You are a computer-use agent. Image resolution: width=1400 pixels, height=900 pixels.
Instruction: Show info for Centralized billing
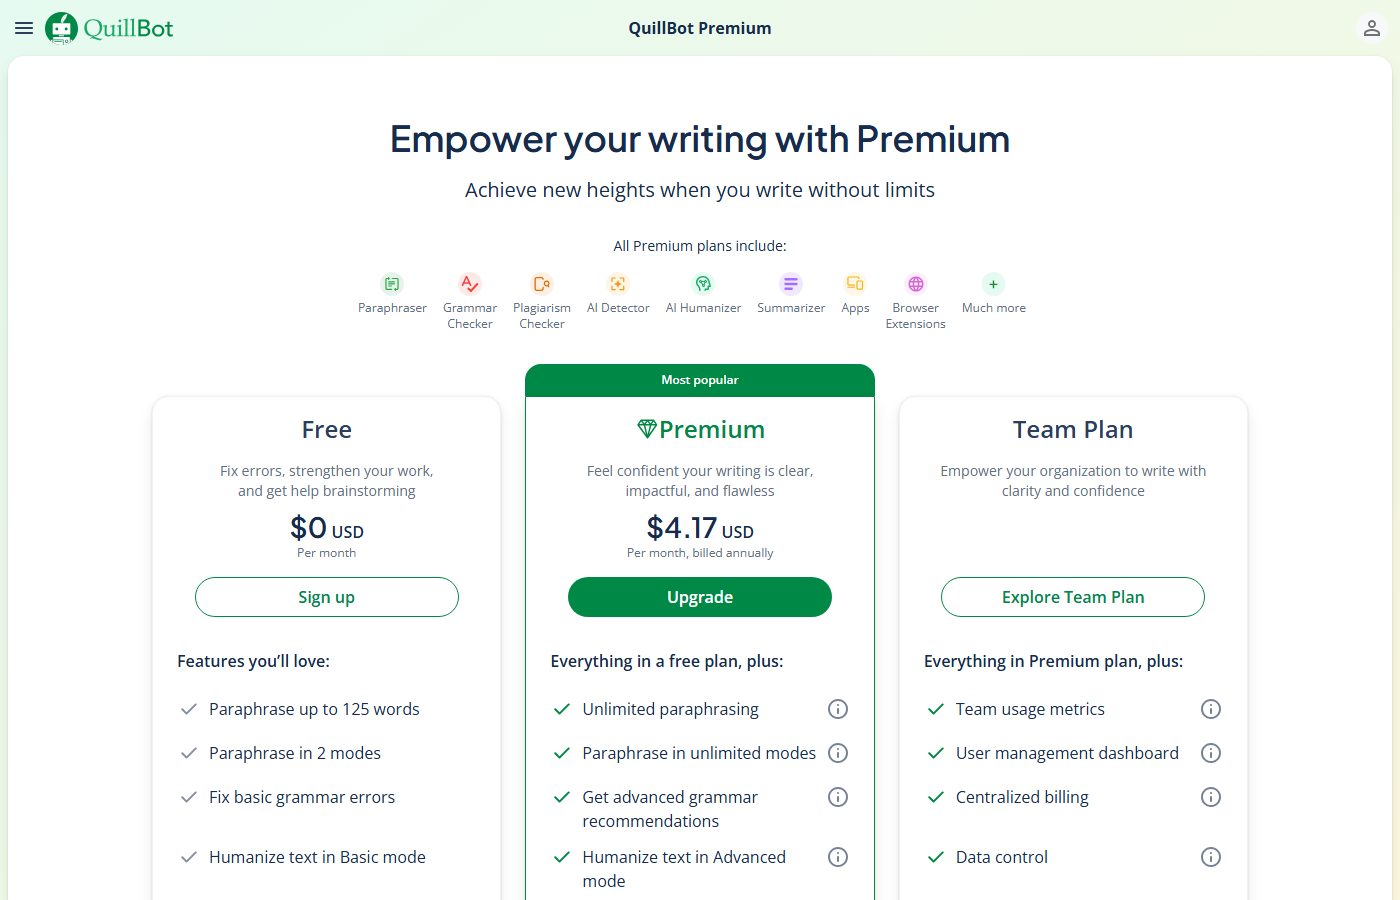1210,797
